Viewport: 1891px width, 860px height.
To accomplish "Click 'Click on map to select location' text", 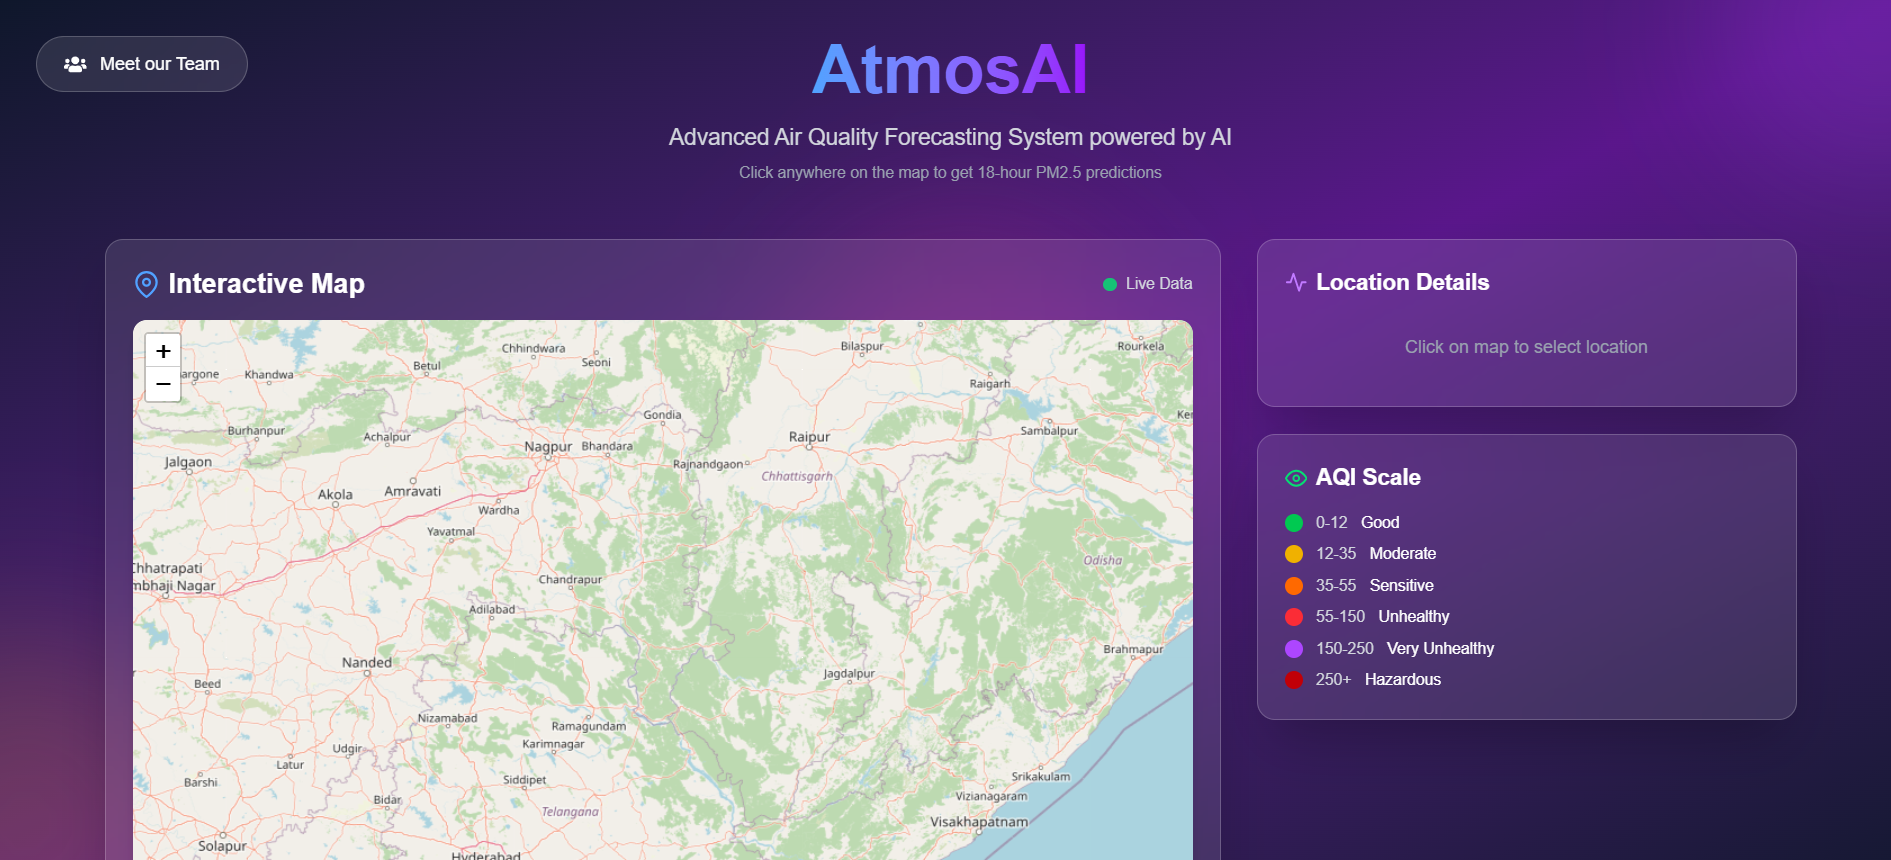I will (1526, 347).
